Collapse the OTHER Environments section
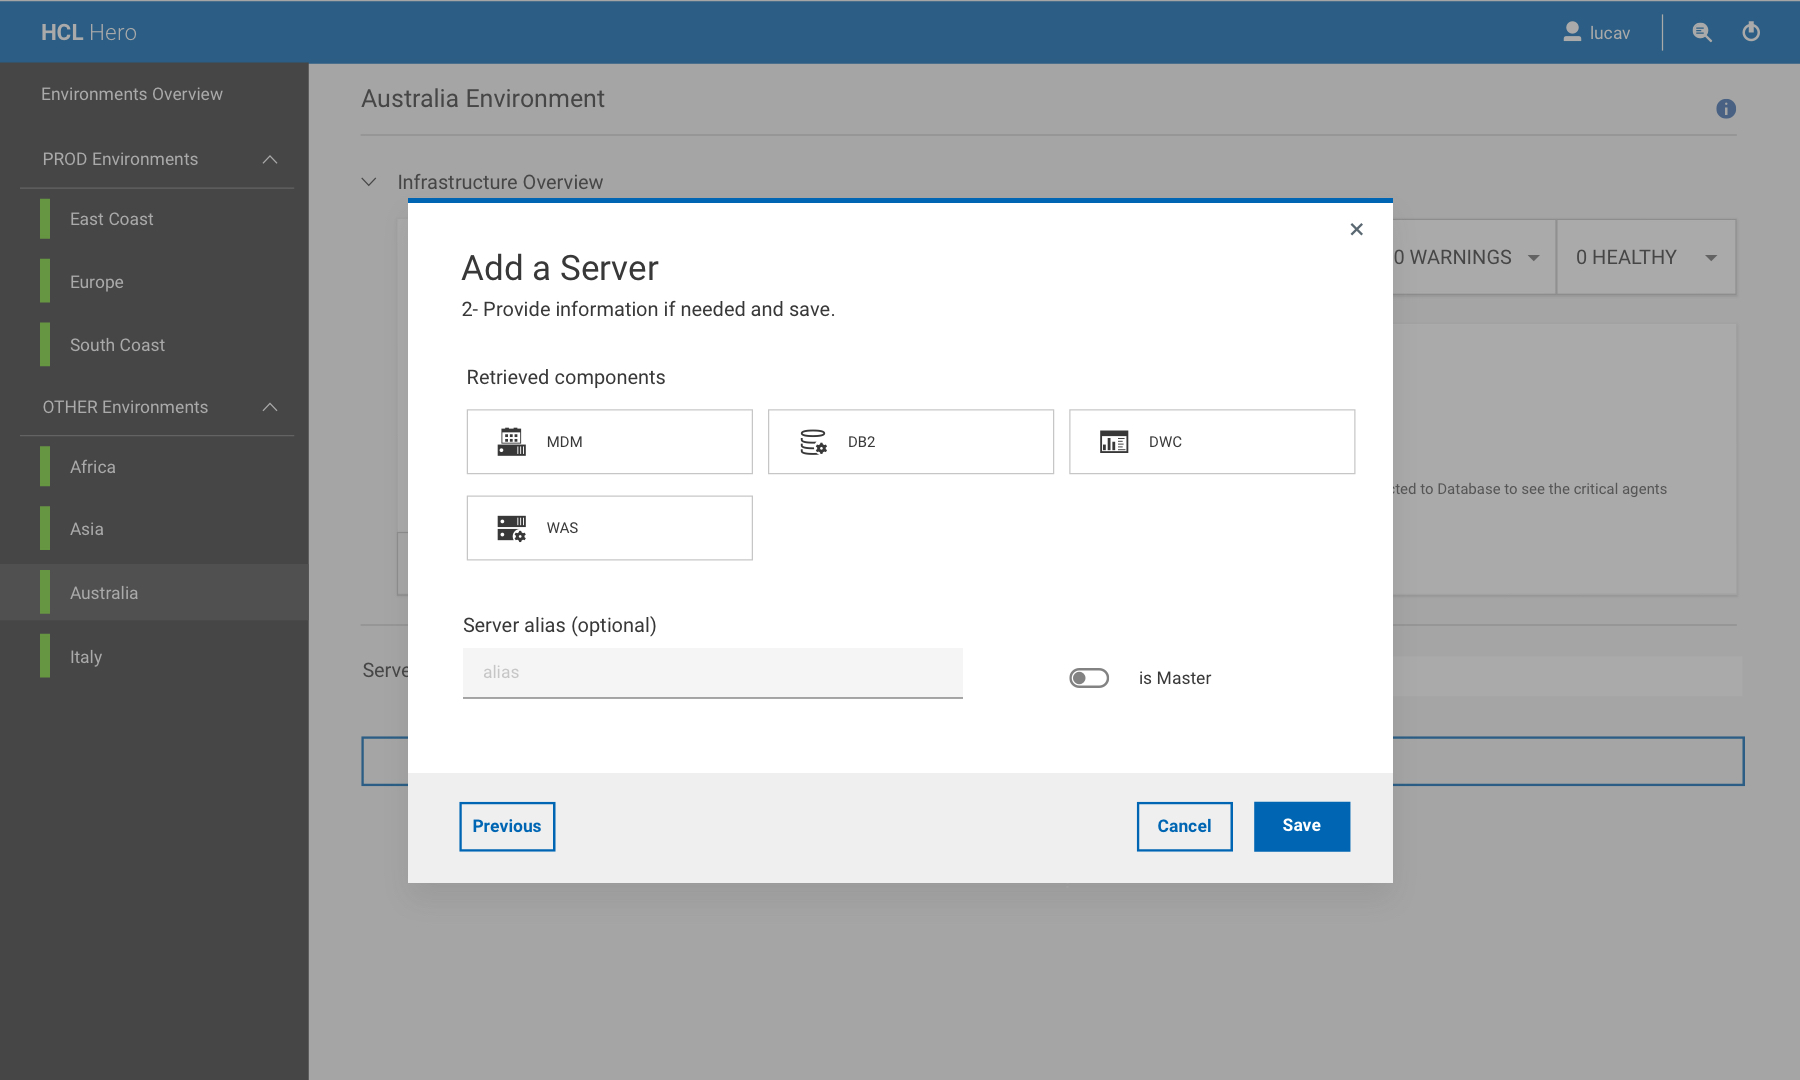The image size is (1800, 1080). (270, 407)
